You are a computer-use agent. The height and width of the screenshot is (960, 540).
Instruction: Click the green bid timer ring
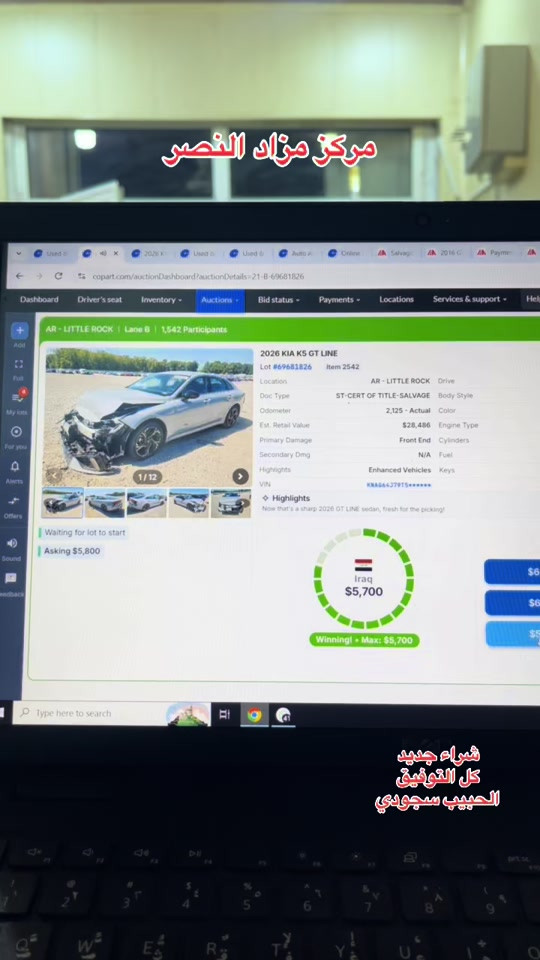tap(364, 579)
